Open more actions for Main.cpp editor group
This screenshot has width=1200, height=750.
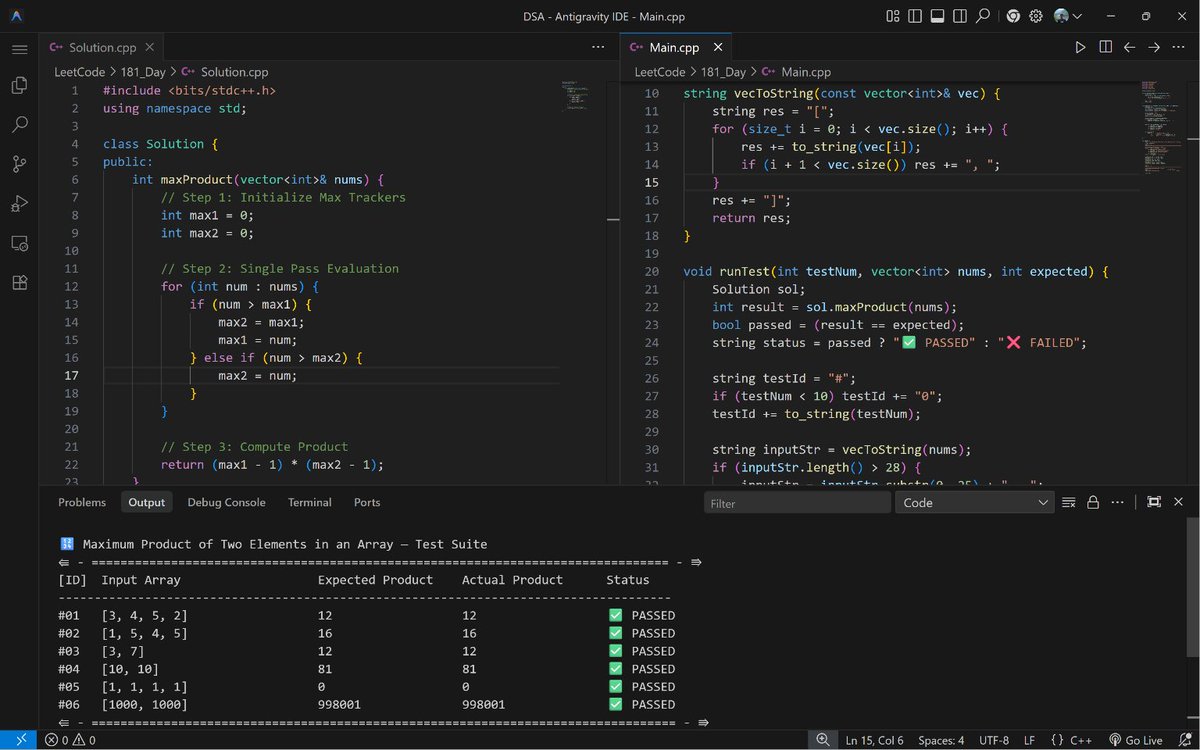tap(1178, 47)
